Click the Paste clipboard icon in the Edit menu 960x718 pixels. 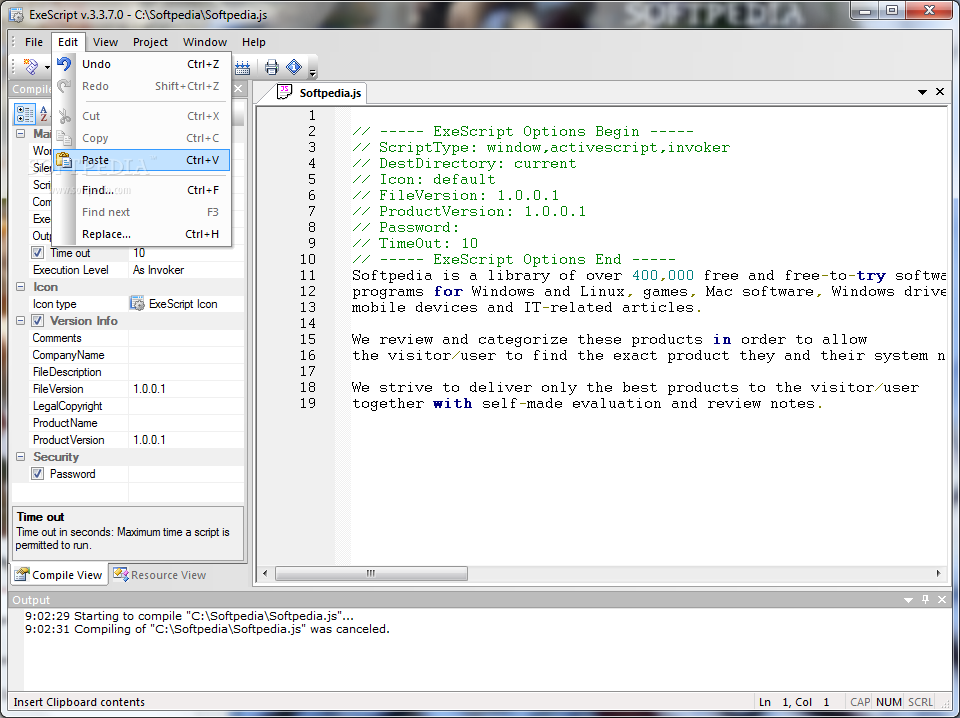pyautogui.click(x=64, y=160)
